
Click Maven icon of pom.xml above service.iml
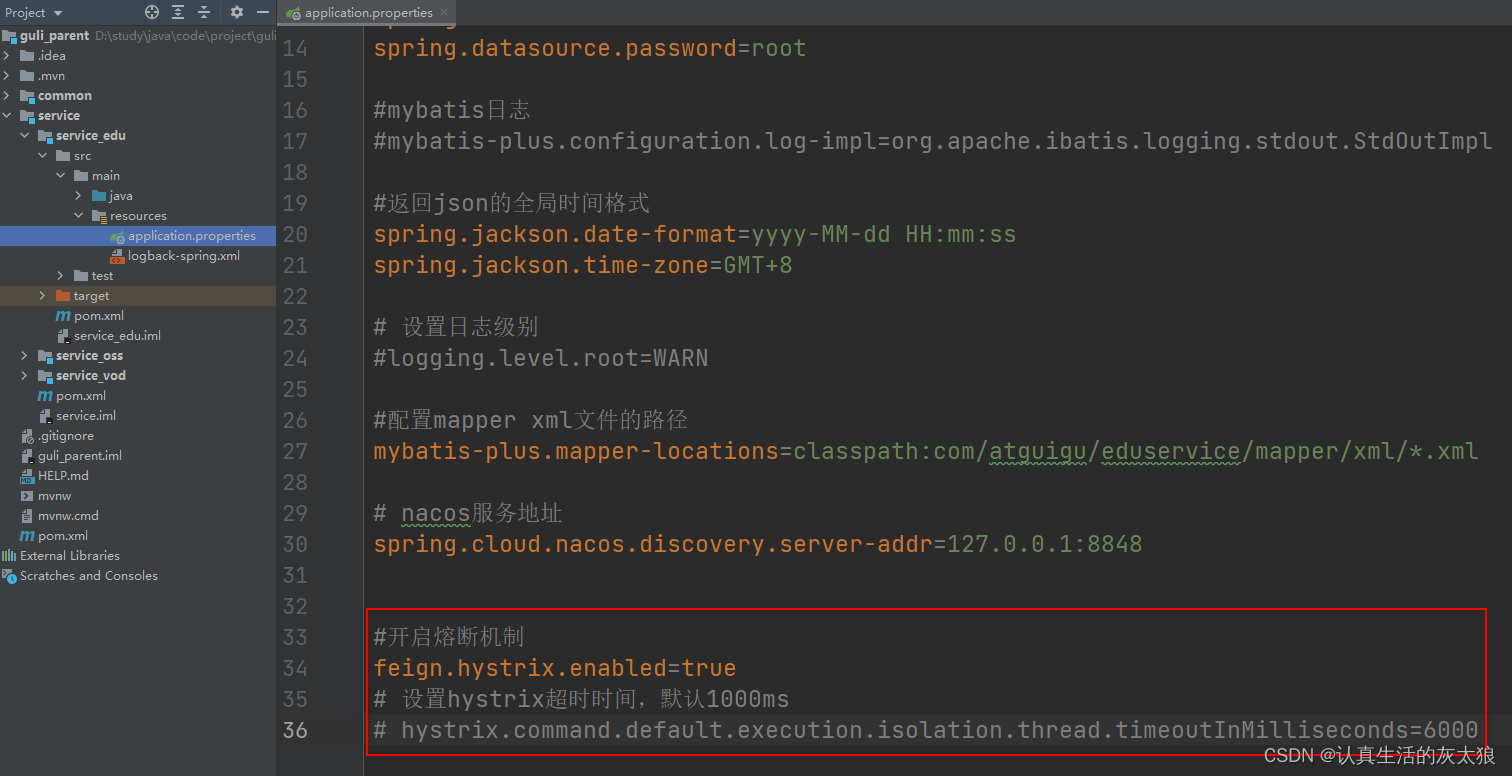[45, 396]
